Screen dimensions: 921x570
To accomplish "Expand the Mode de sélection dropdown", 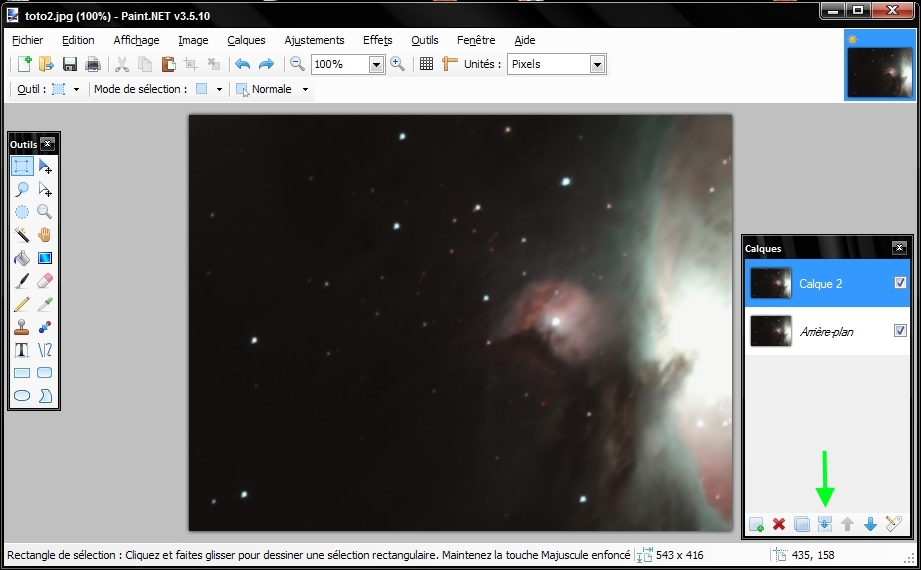I will (219, 89).
